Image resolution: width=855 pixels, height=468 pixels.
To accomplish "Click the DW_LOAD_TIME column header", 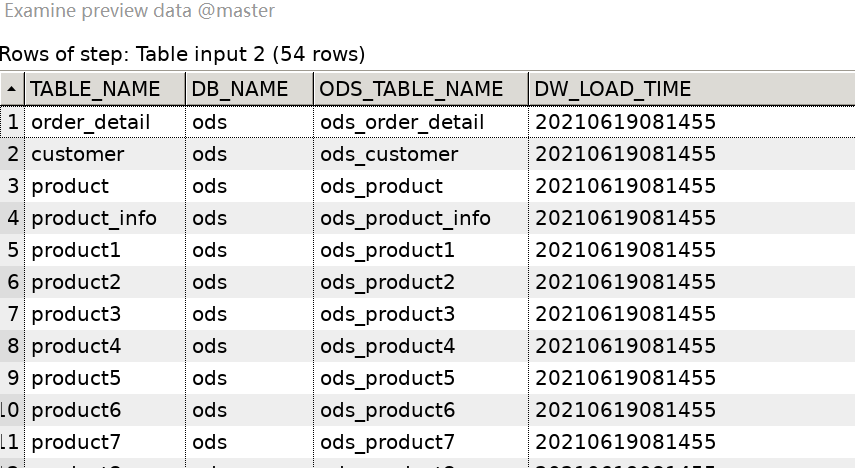I will (613, 89).
